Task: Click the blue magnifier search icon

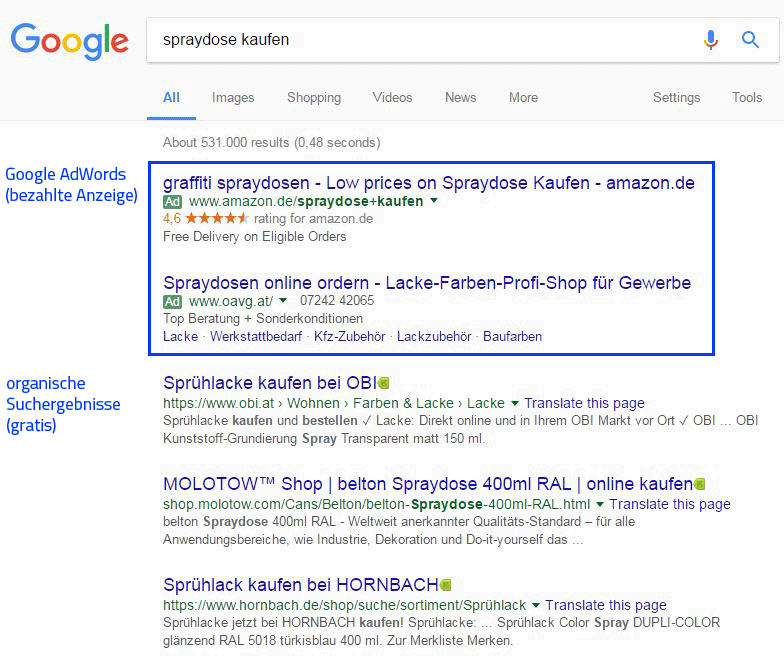Action: [750, 39]
